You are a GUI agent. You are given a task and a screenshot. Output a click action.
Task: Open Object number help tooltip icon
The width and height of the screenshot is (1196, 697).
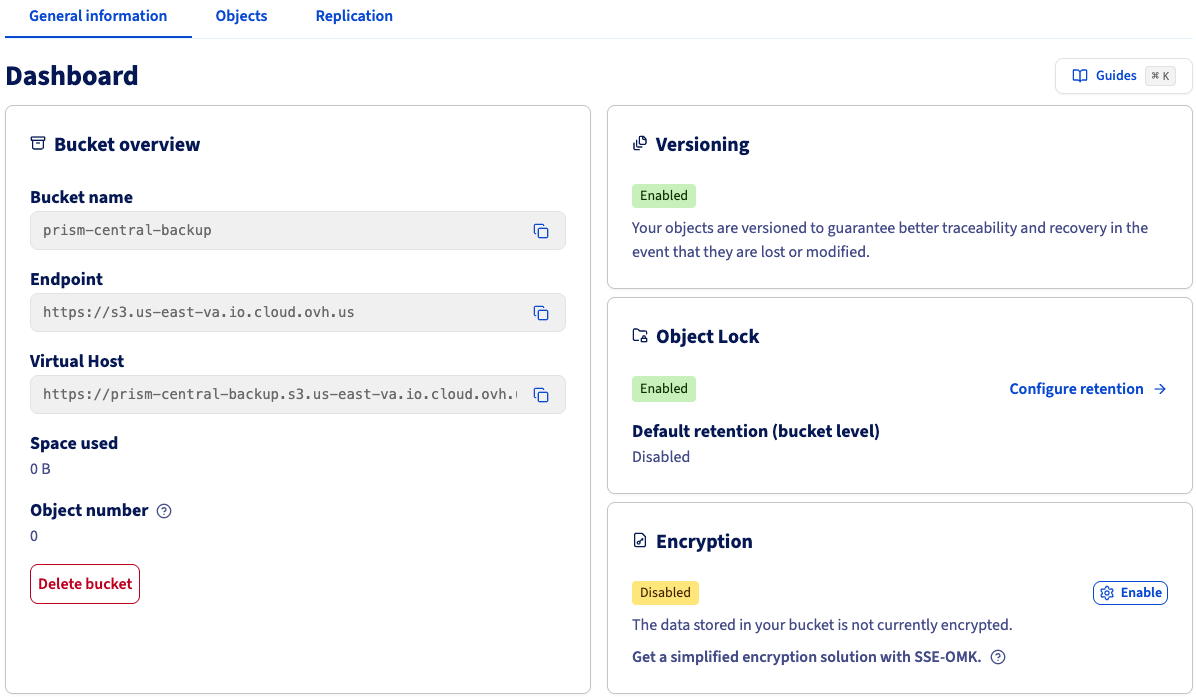pos(164,511)
